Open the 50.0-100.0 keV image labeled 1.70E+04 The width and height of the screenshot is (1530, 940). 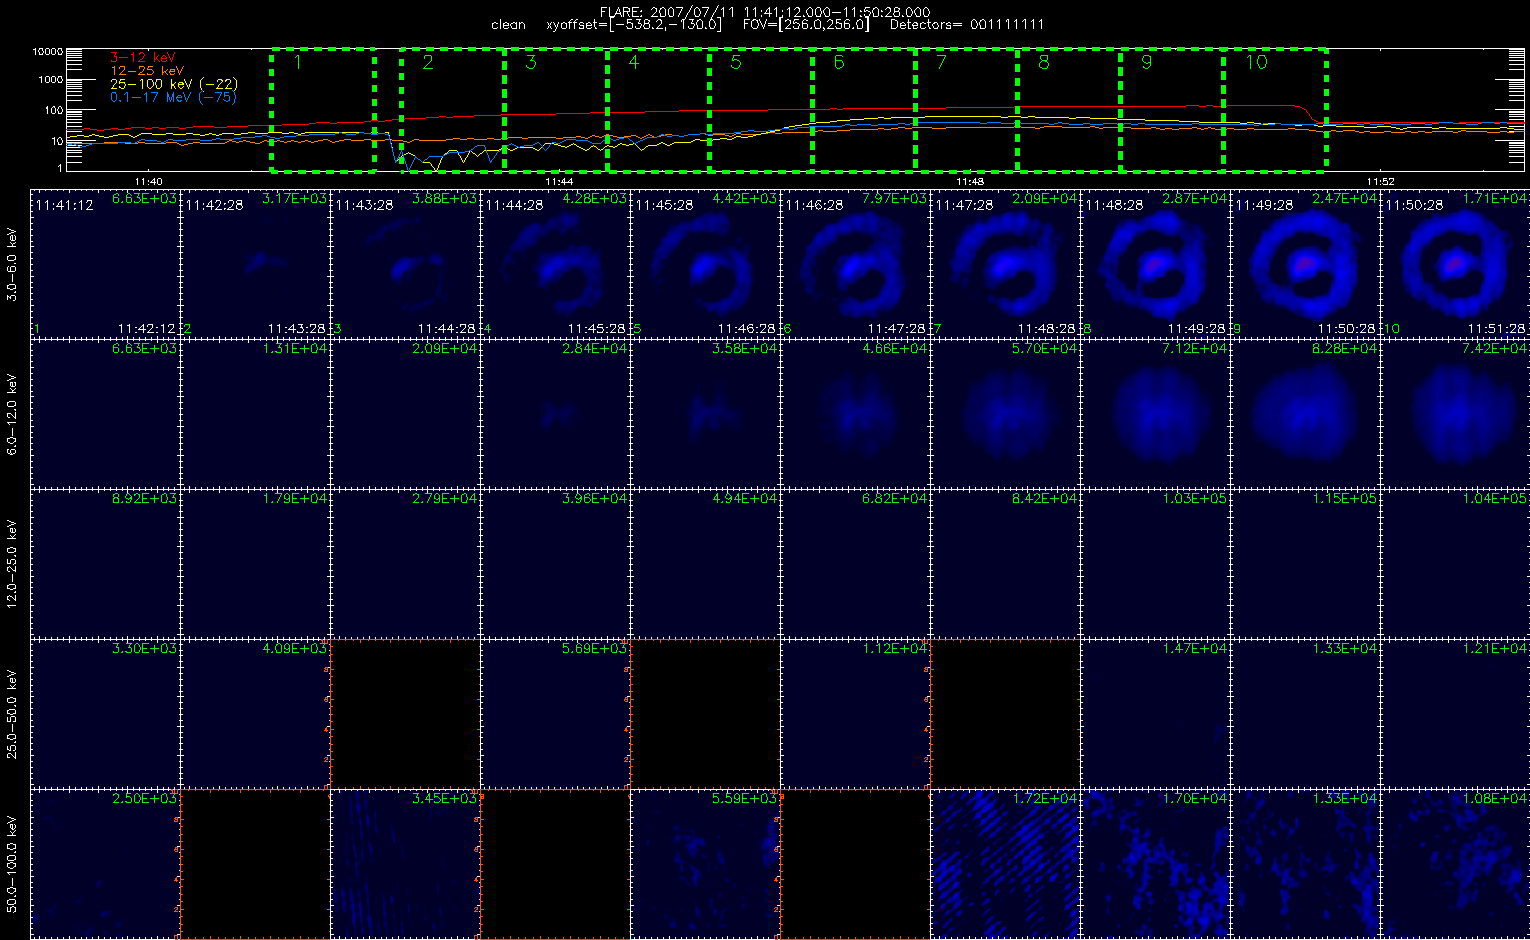(1155, 864)
